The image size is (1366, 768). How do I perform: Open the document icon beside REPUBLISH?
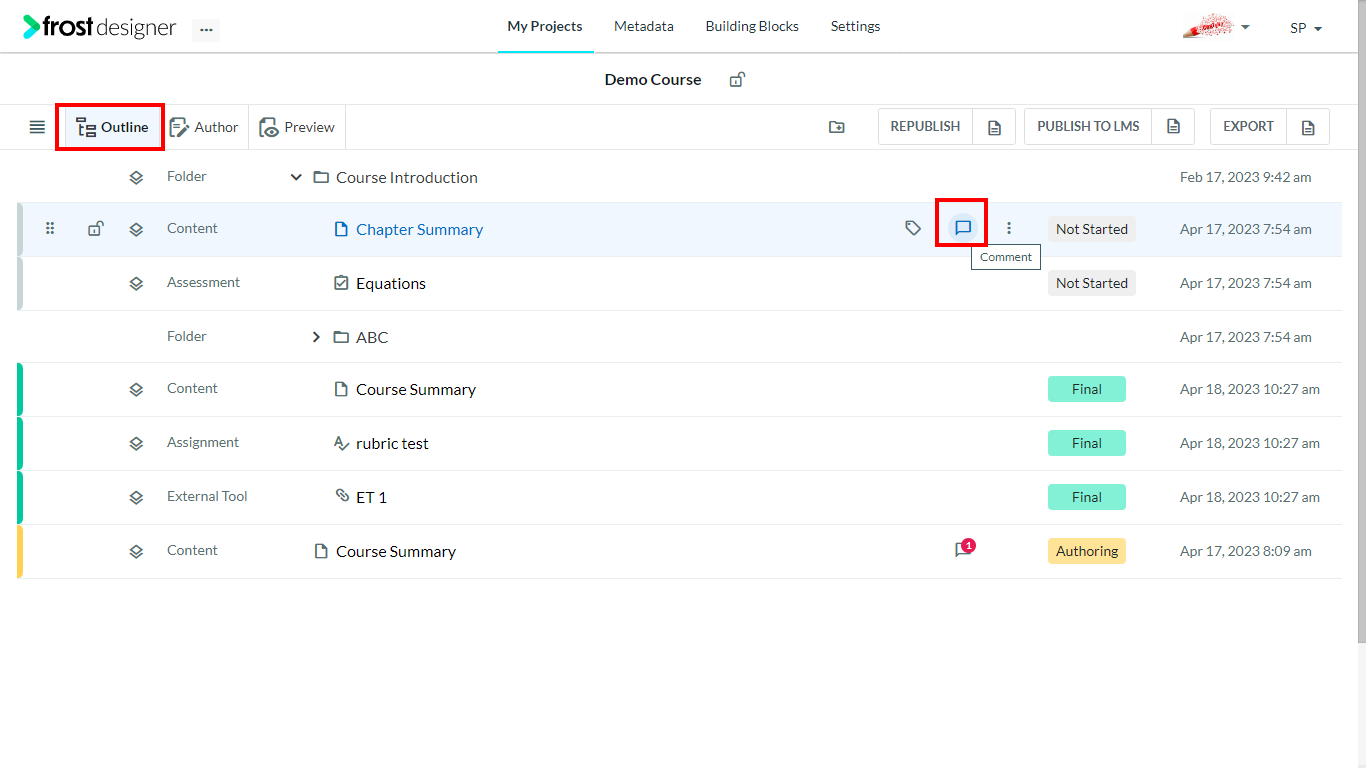[994, 127]
